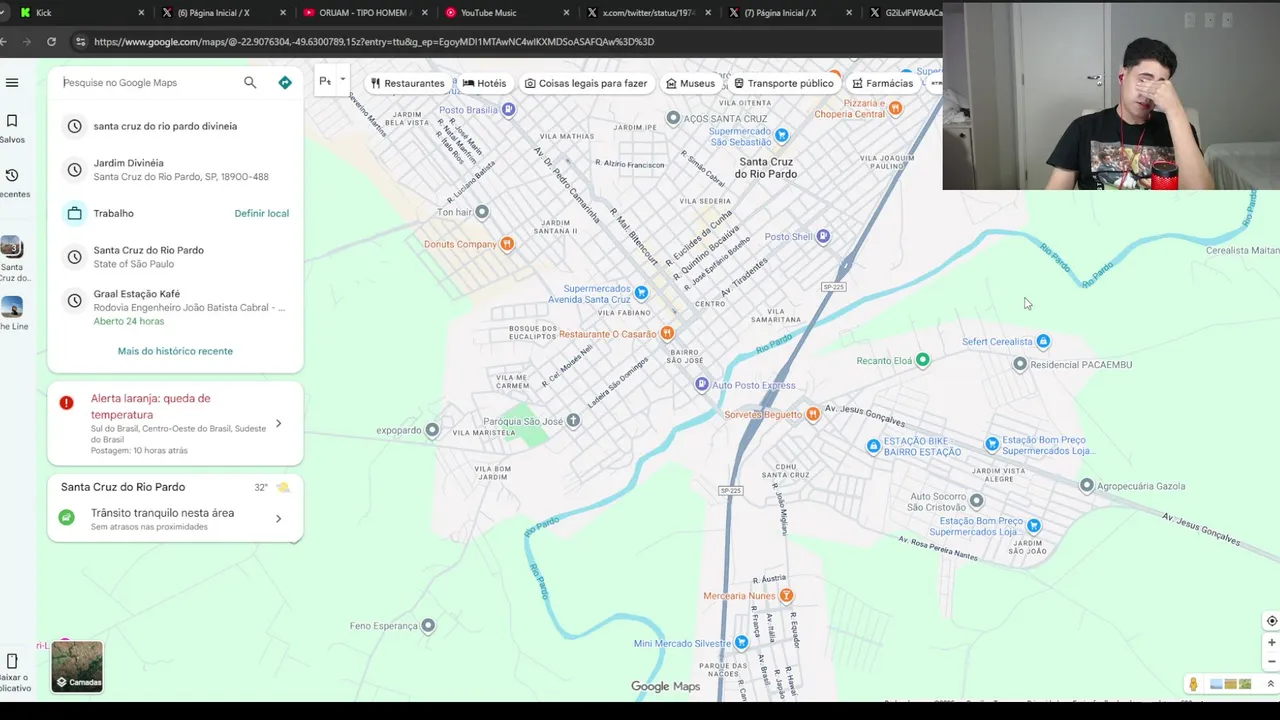Switch to the '(6) Página Inicial / X' tab
Image resolution: width=1280 pixels, height=720 pixels.
coord(222,12)
